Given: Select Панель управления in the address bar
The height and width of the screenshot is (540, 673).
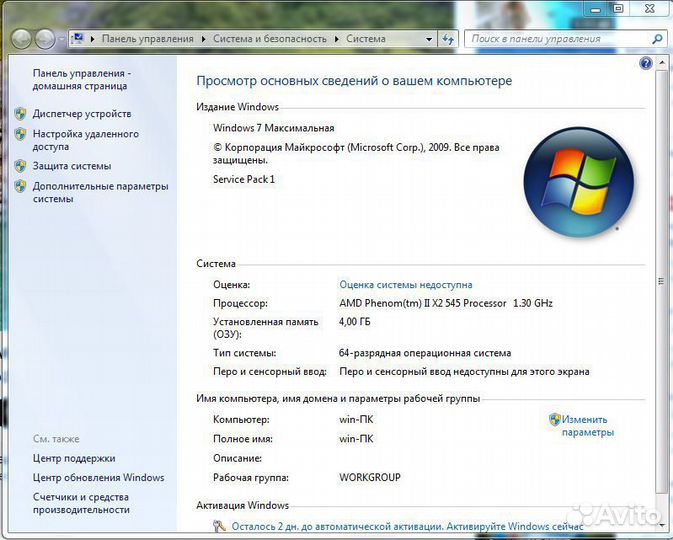Looking at the screenshot, I should [147, 39].
